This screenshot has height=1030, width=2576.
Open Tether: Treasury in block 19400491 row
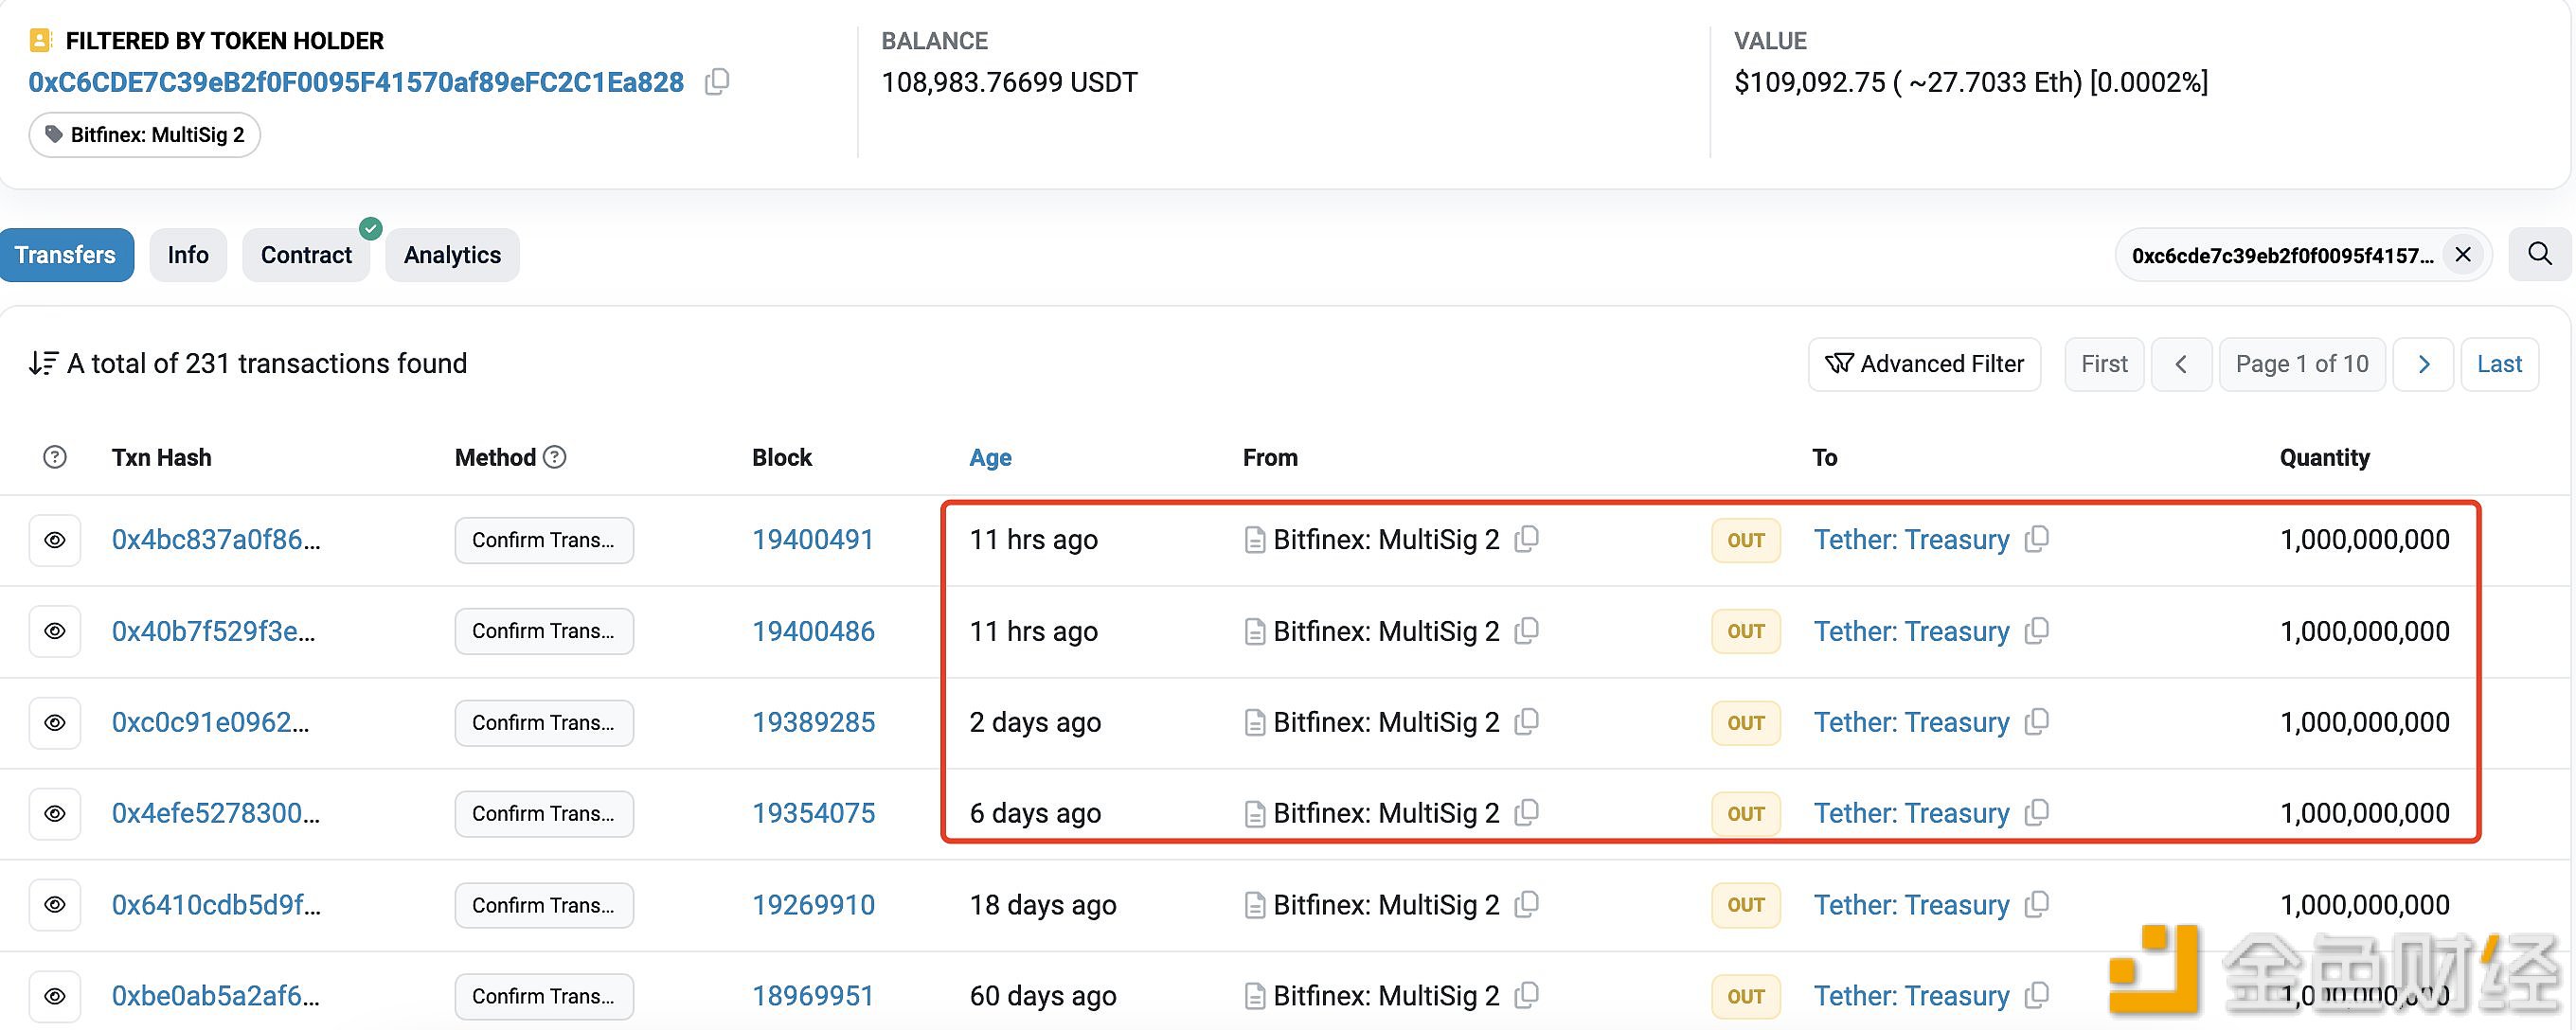(1911, 540)
